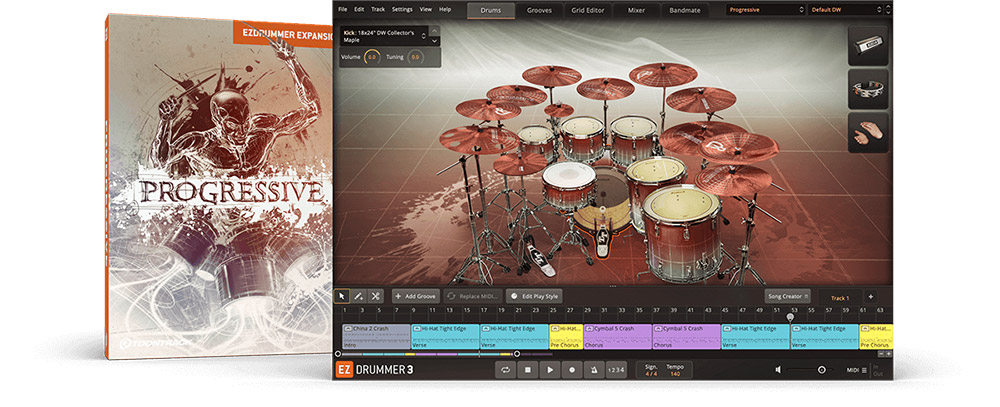Screen dimensions: 1000x407
Task: Click the Edit Play Style button
Action: pos(534,297)
